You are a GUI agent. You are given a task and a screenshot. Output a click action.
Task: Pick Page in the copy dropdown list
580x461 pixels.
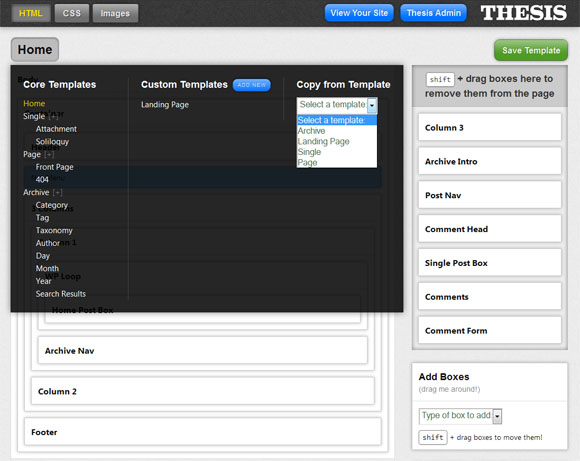(x=337, y=162)
